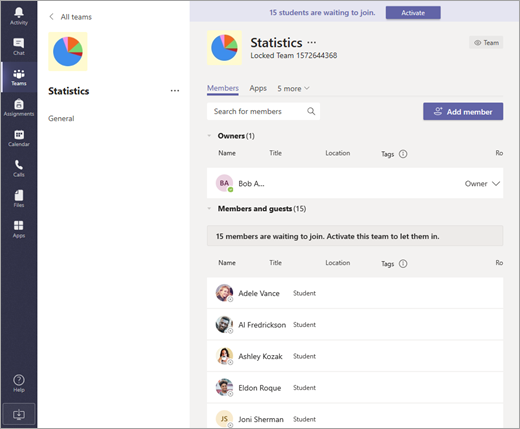Click the download desktop app icon
Image resolution: width=520 pixels, height=429 pixels.
(19, 414)
